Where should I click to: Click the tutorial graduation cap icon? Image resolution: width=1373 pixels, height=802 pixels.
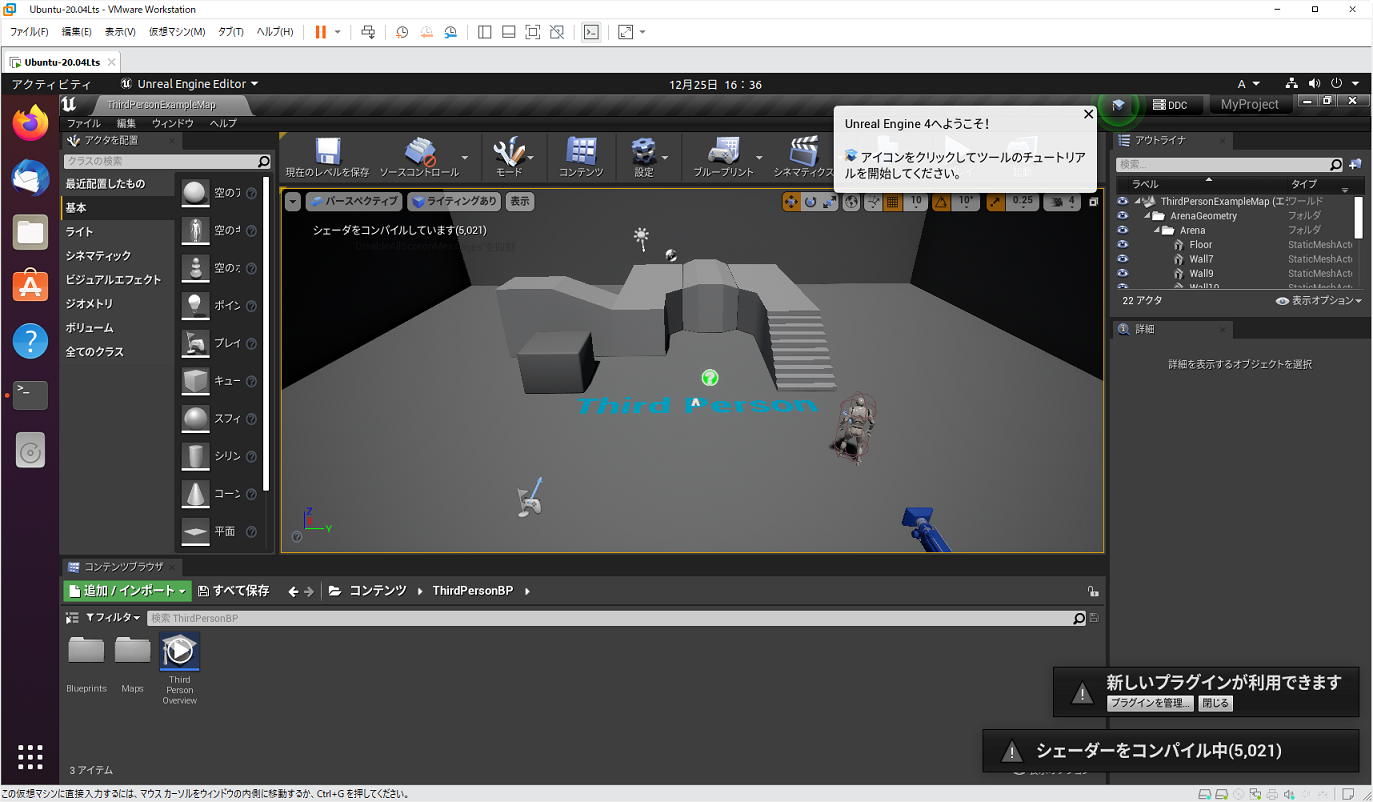[1119, 104]
